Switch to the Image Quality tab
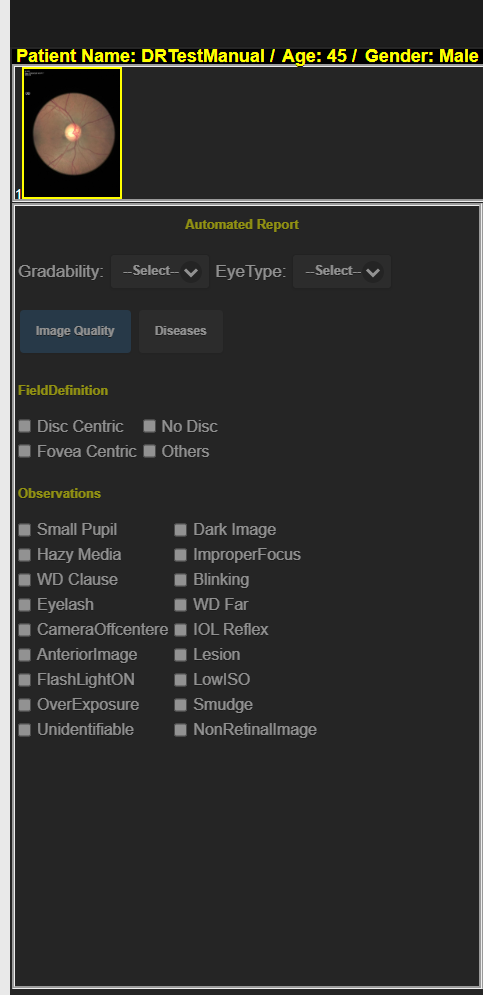 click(75, 331)
